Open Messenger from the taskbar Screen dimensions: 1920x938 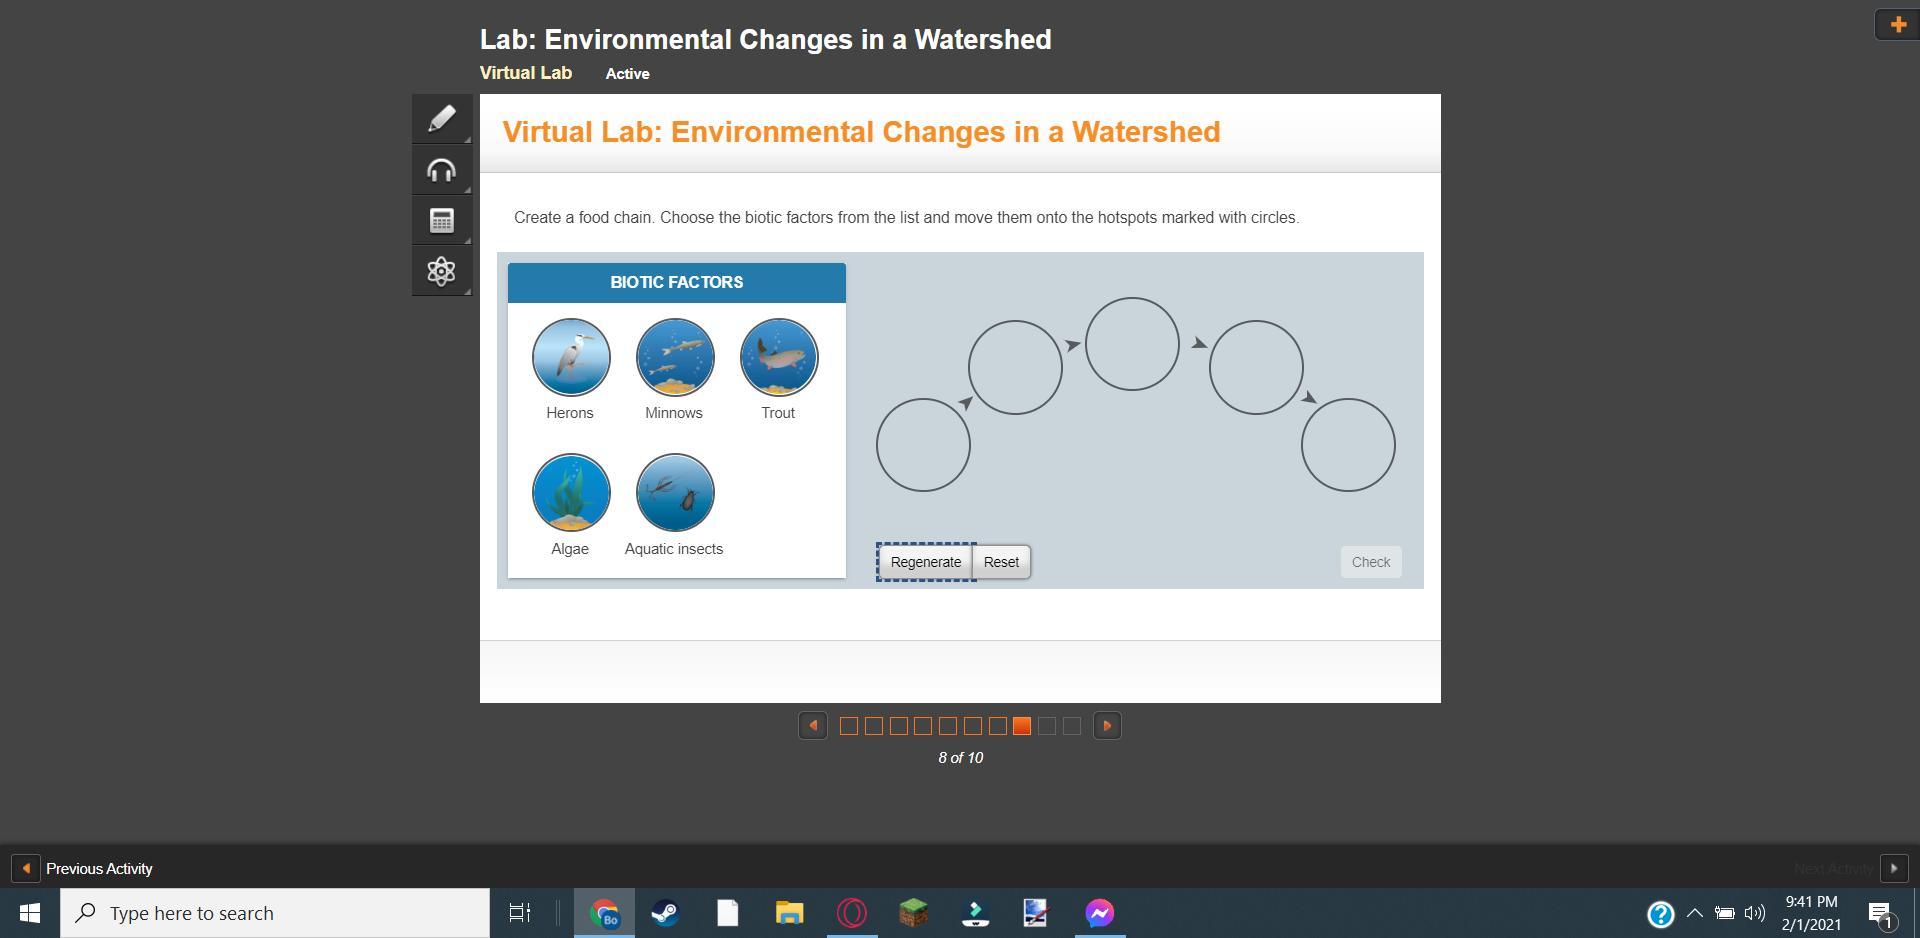coord(1100,913)
